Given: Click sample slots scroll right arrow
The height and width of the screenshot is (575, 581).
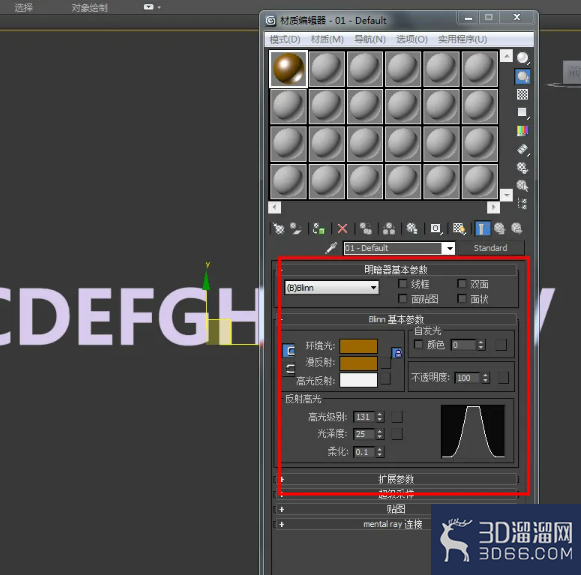Looking at the screenshot, I should 493,207.
